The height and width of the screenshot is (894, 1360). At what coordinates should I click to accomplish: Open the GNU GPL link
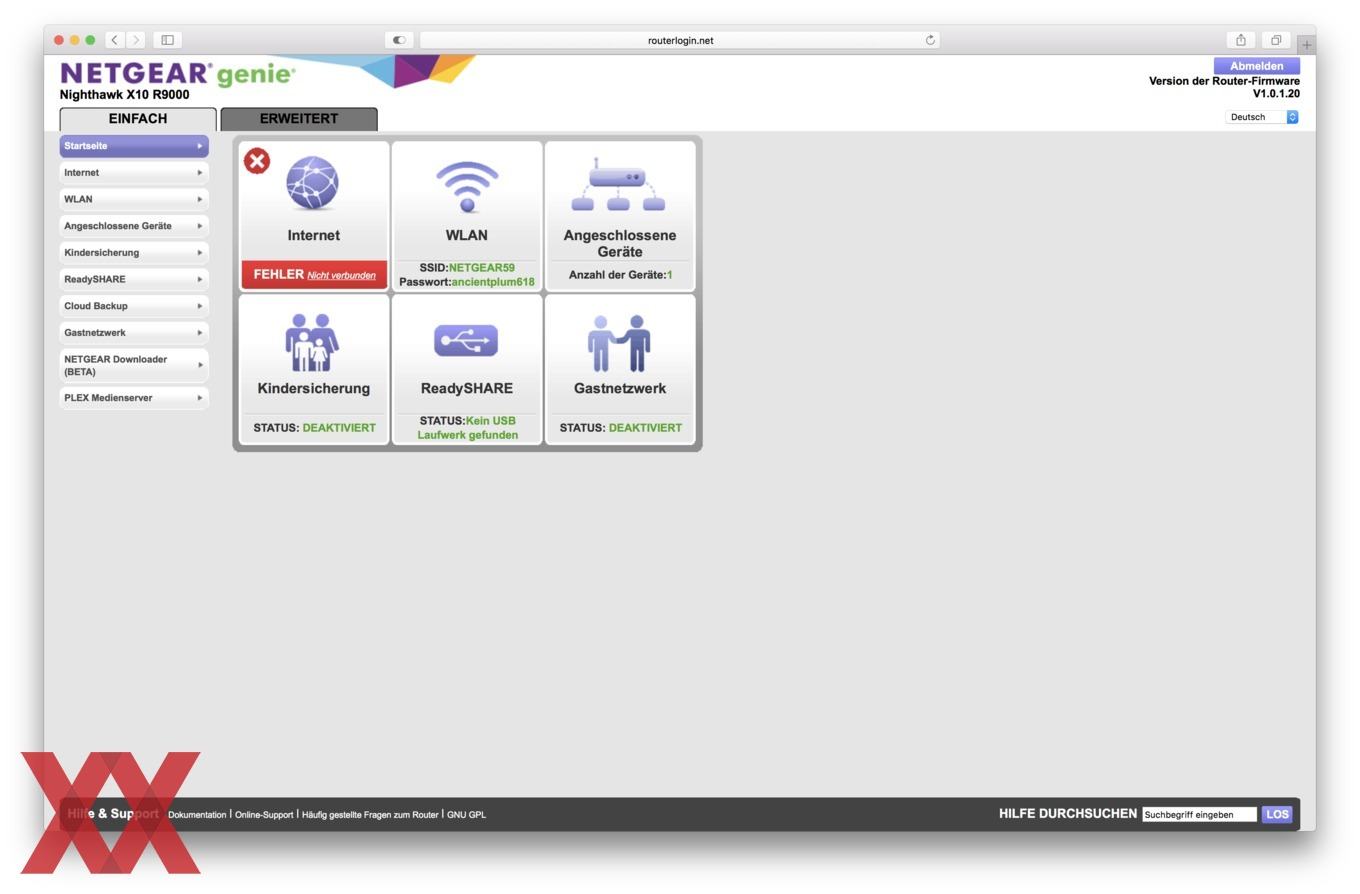466,815
